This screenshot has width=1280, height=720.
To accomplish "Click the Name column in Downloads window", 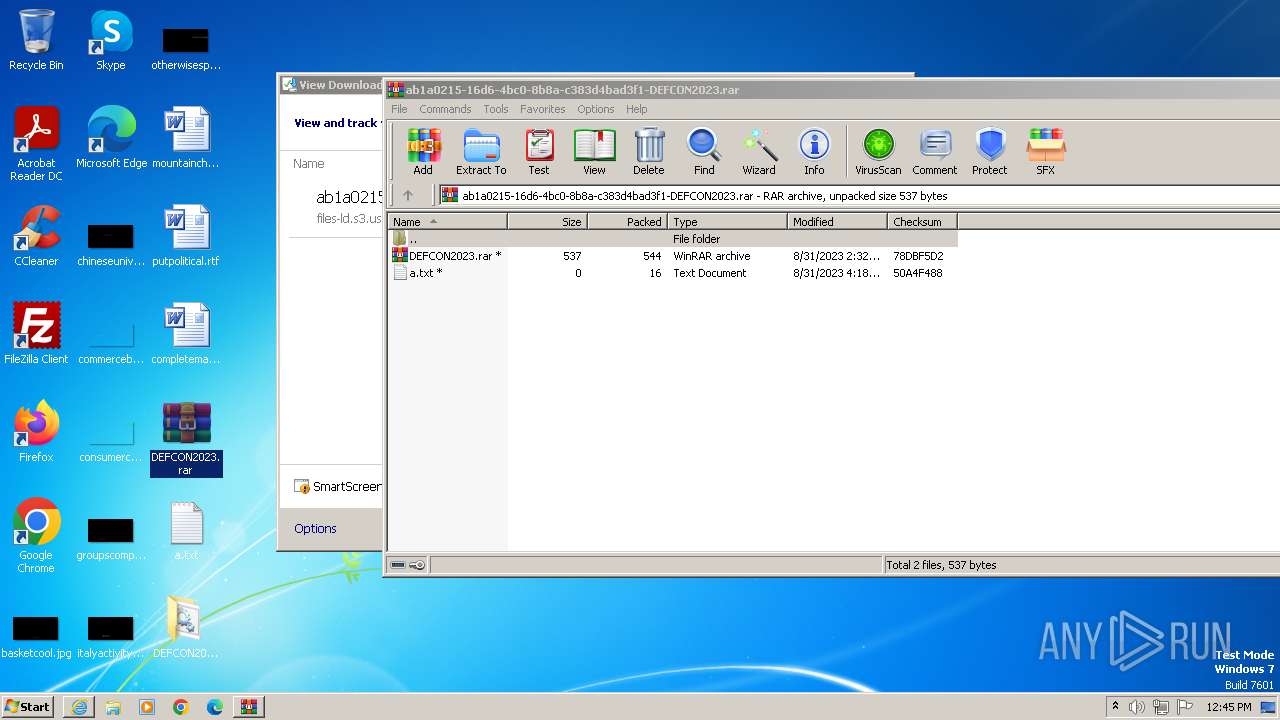I will point(309,164).
